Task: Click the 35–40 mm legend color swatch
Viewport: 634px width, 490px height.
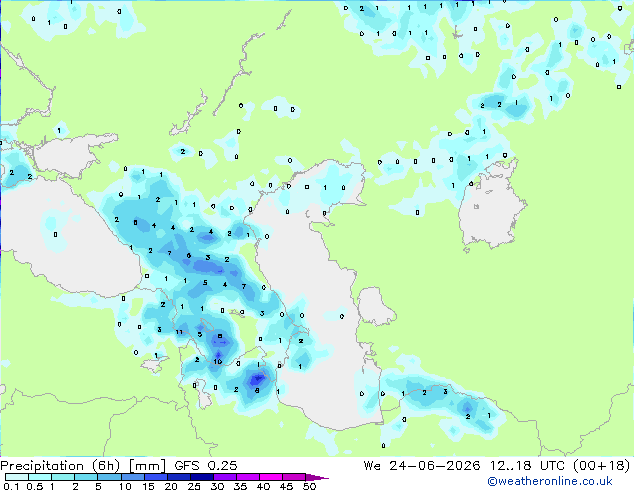Action: [x=247, y=477]
